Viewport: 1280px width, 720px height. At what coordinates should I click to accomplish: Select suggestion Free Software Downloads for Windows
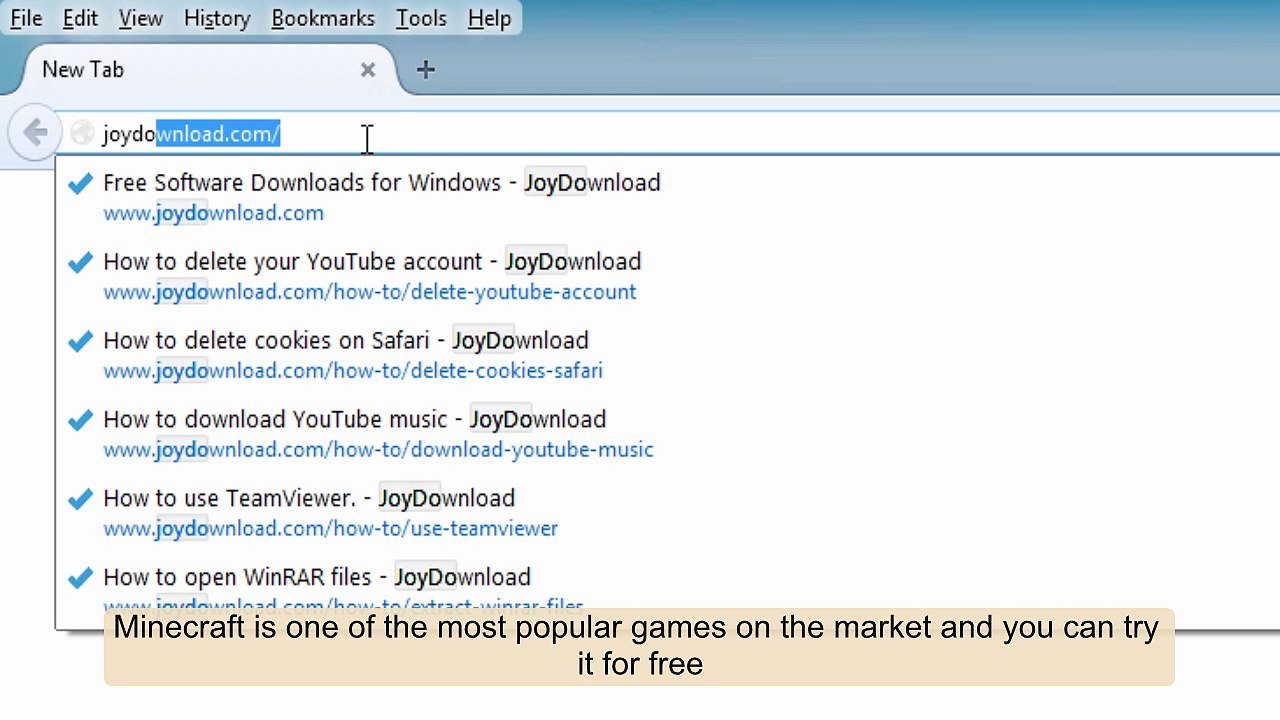pos(381,183)
